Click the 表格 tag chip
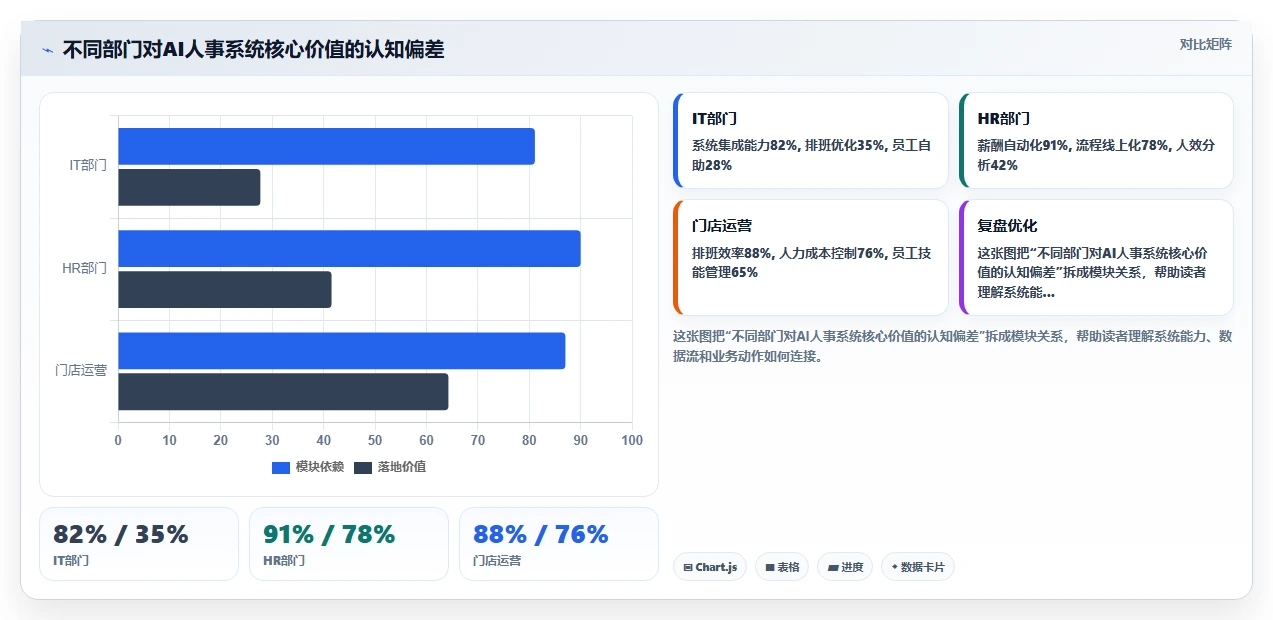 782,567
